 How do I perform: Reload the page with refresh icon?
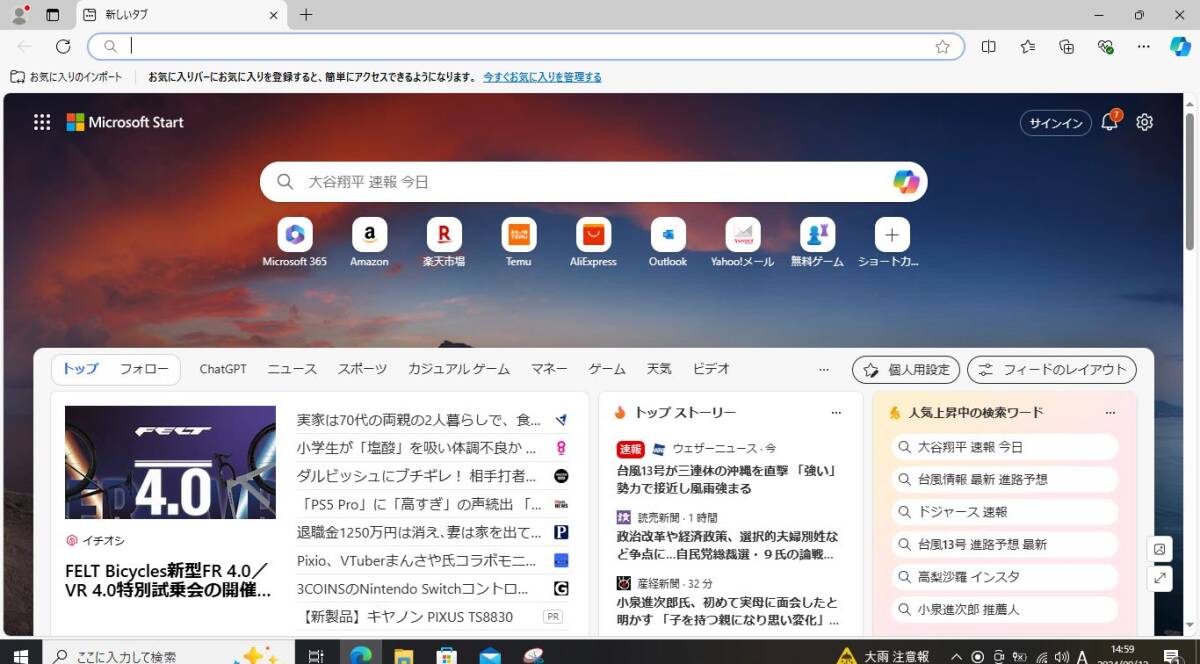tap(63, 46)
